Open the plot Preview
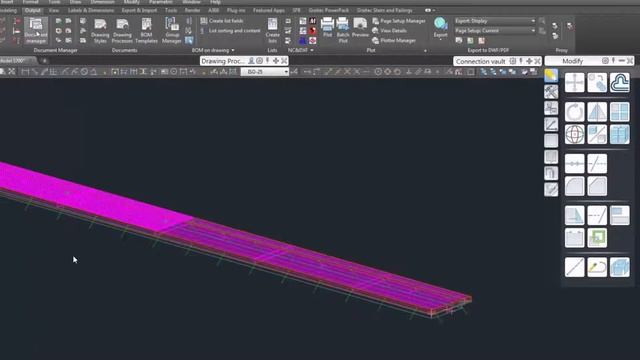The width and height of the screenshot is (640, 360). pyautogui.click(x=360, y=28)
